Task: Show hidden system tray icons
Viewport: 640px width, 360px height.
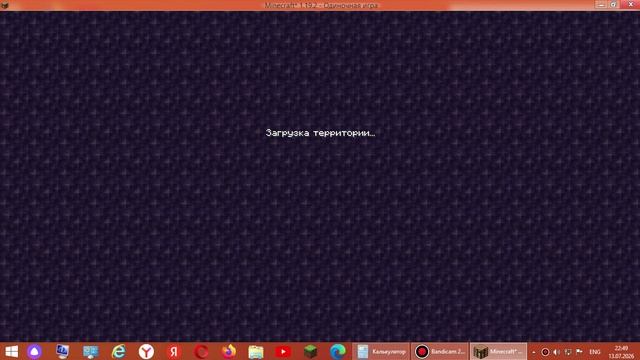Action: (x=533, y=352)
